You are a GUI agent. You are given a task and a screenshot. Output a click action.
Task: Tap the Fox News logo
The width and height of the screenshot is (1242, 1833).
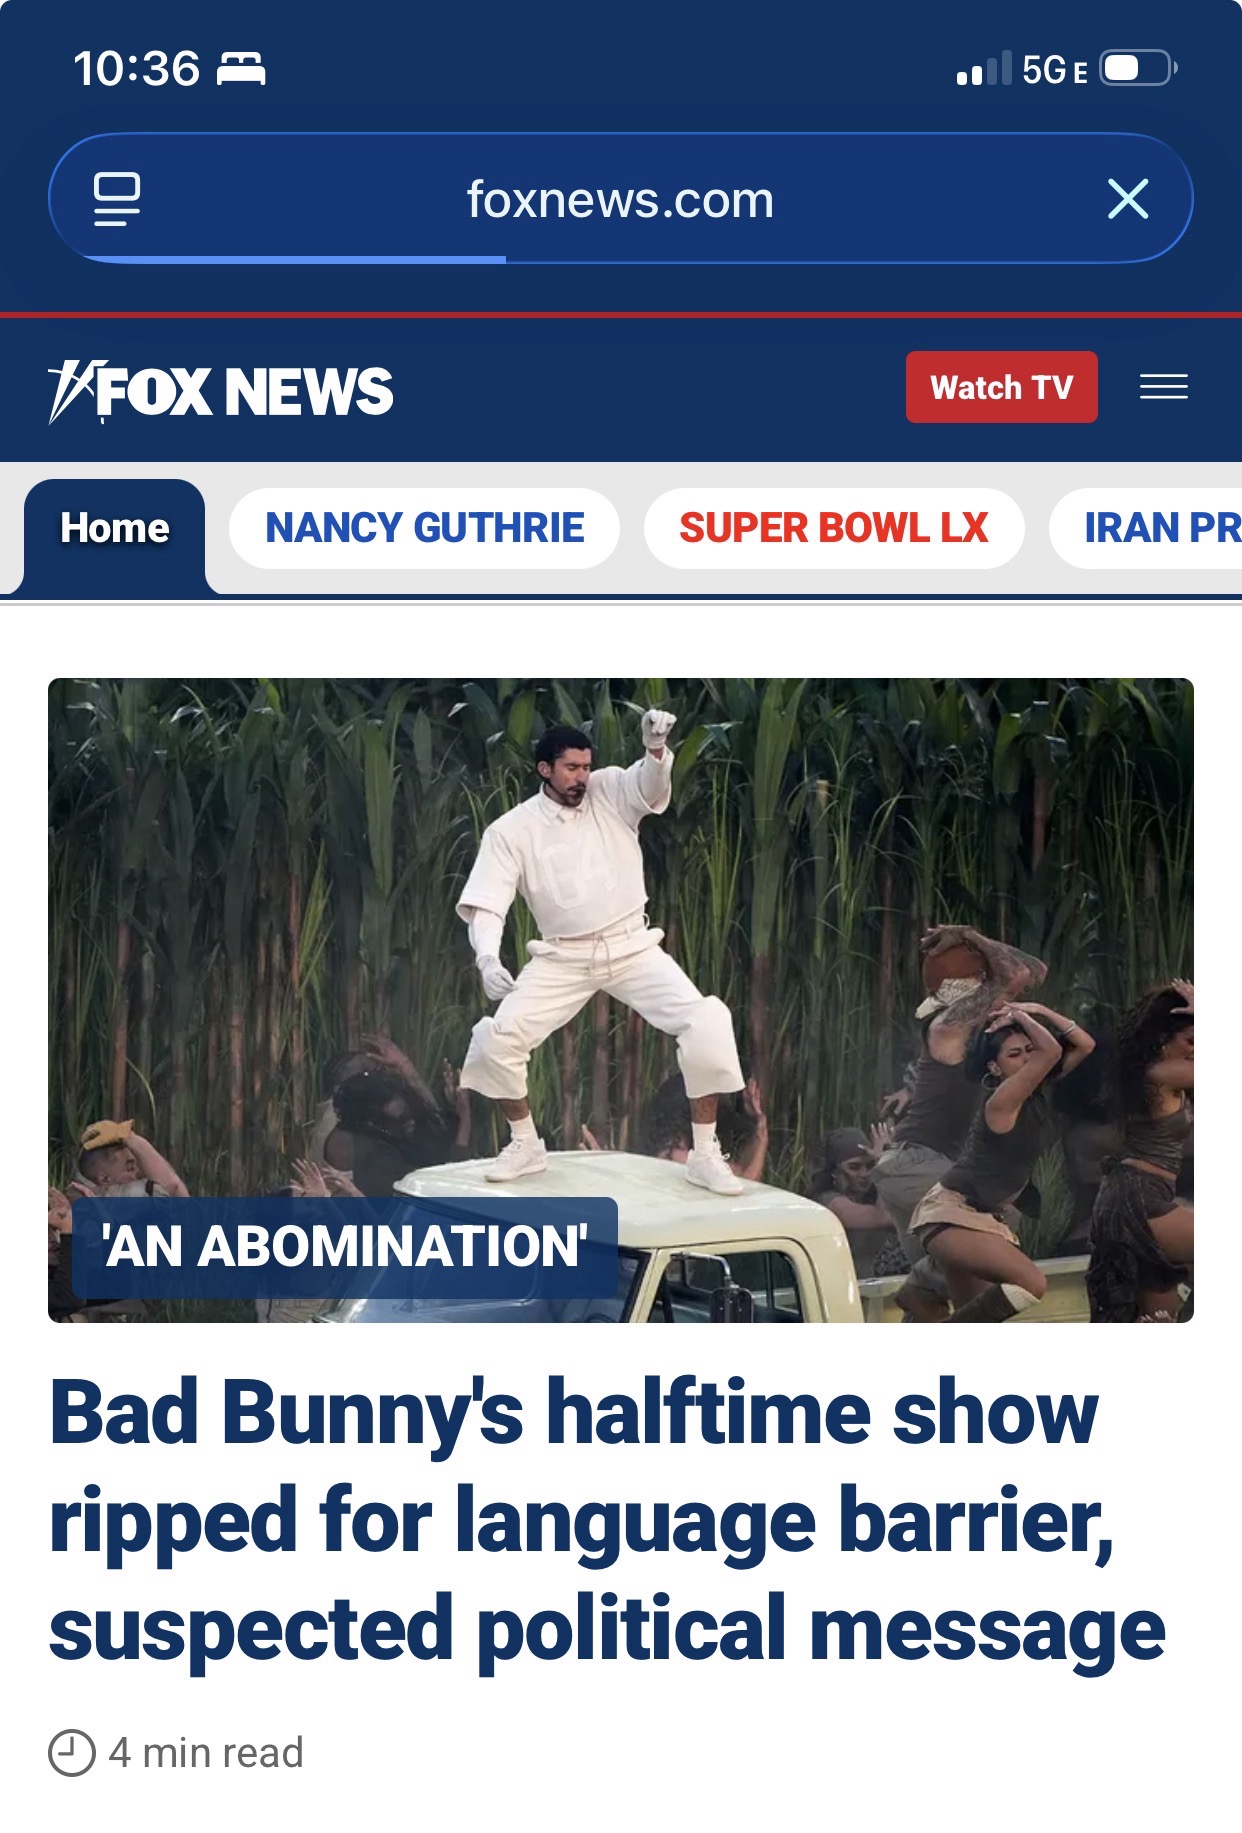pyautogui.click(x=221, y=391)
